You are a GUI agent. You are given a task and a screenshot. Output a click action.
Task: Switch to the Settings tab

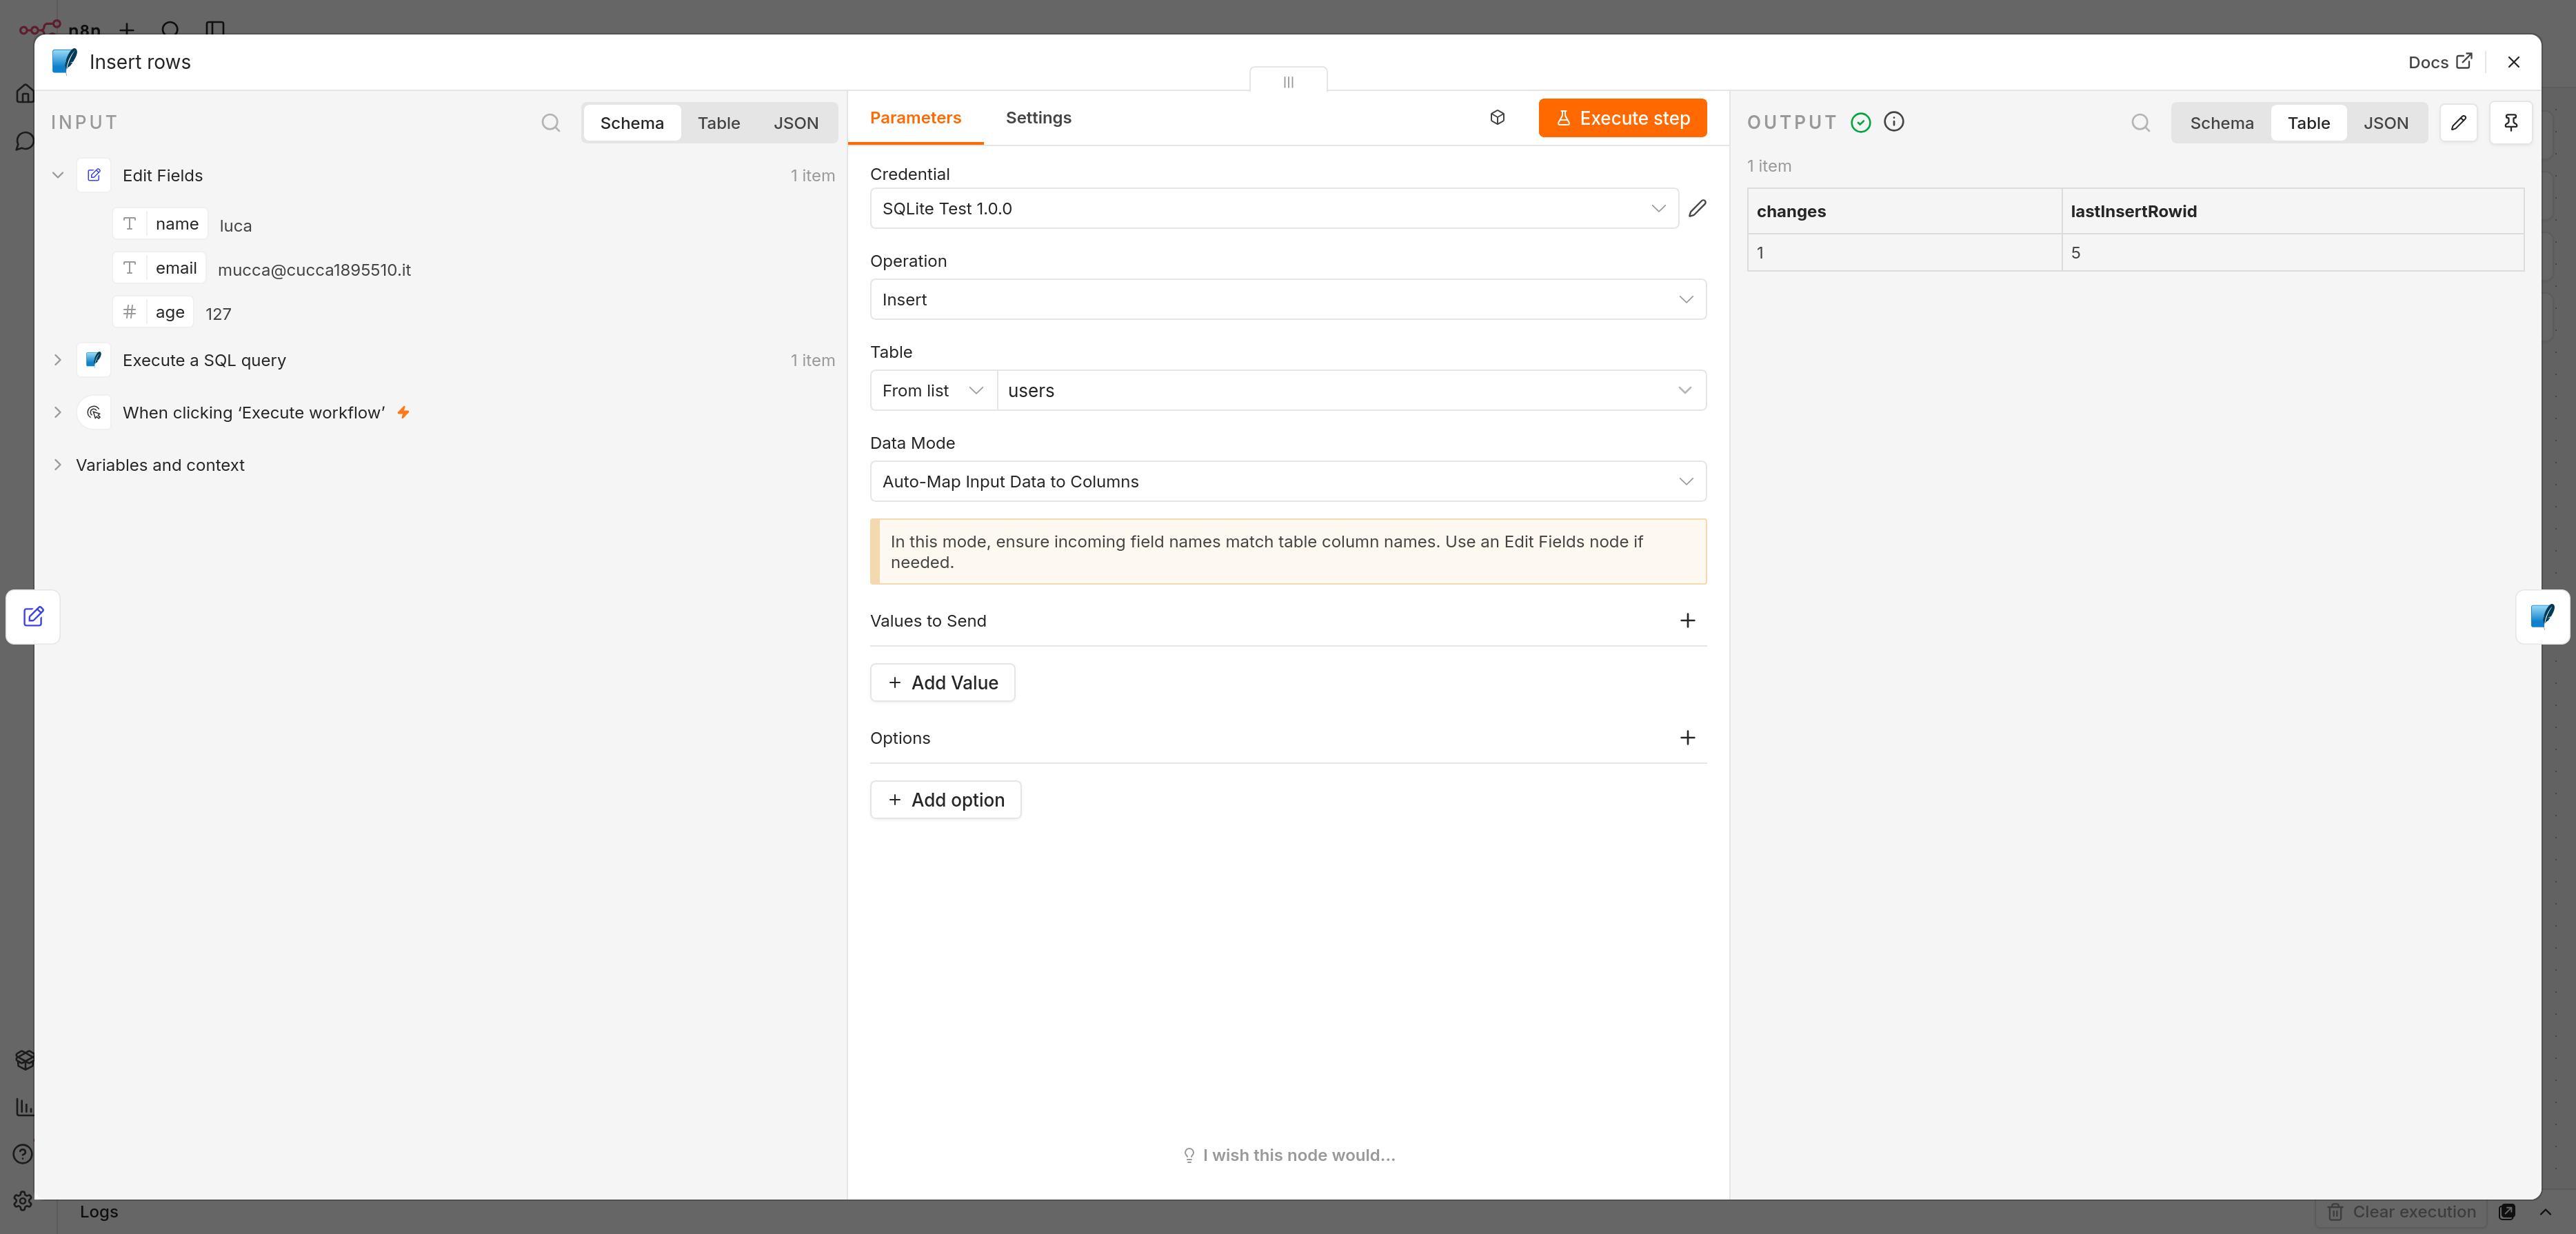[1038, 118]
